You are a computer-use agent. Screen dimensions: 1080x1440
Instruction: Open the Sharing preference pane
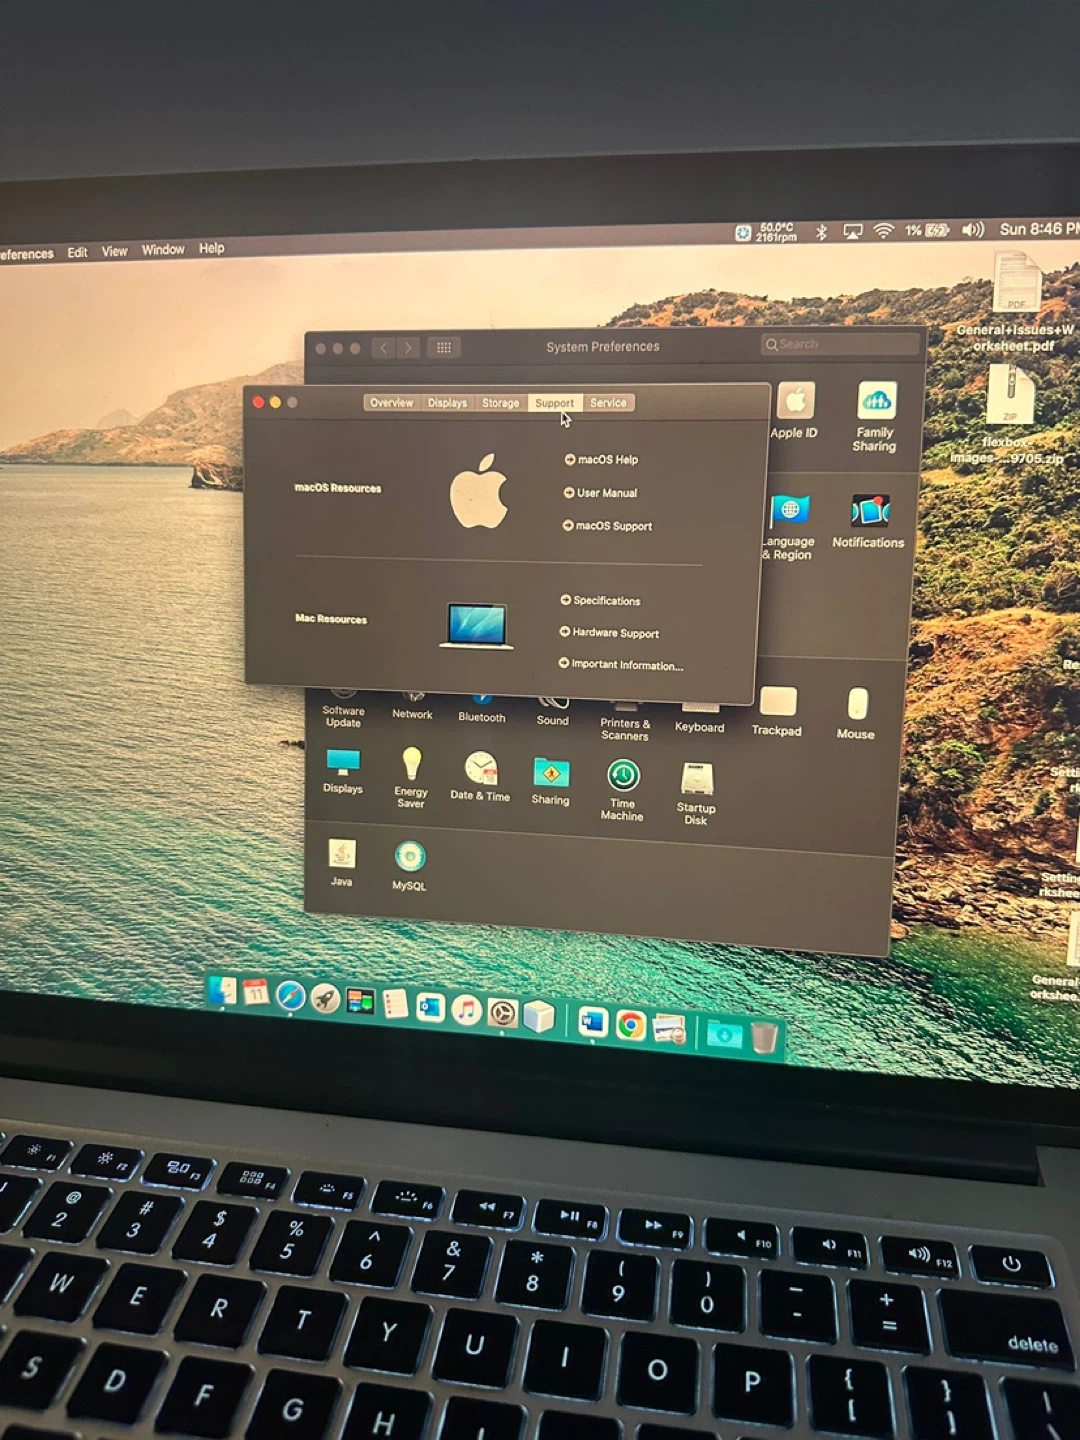pyautogui.click(x=551, y=773)
